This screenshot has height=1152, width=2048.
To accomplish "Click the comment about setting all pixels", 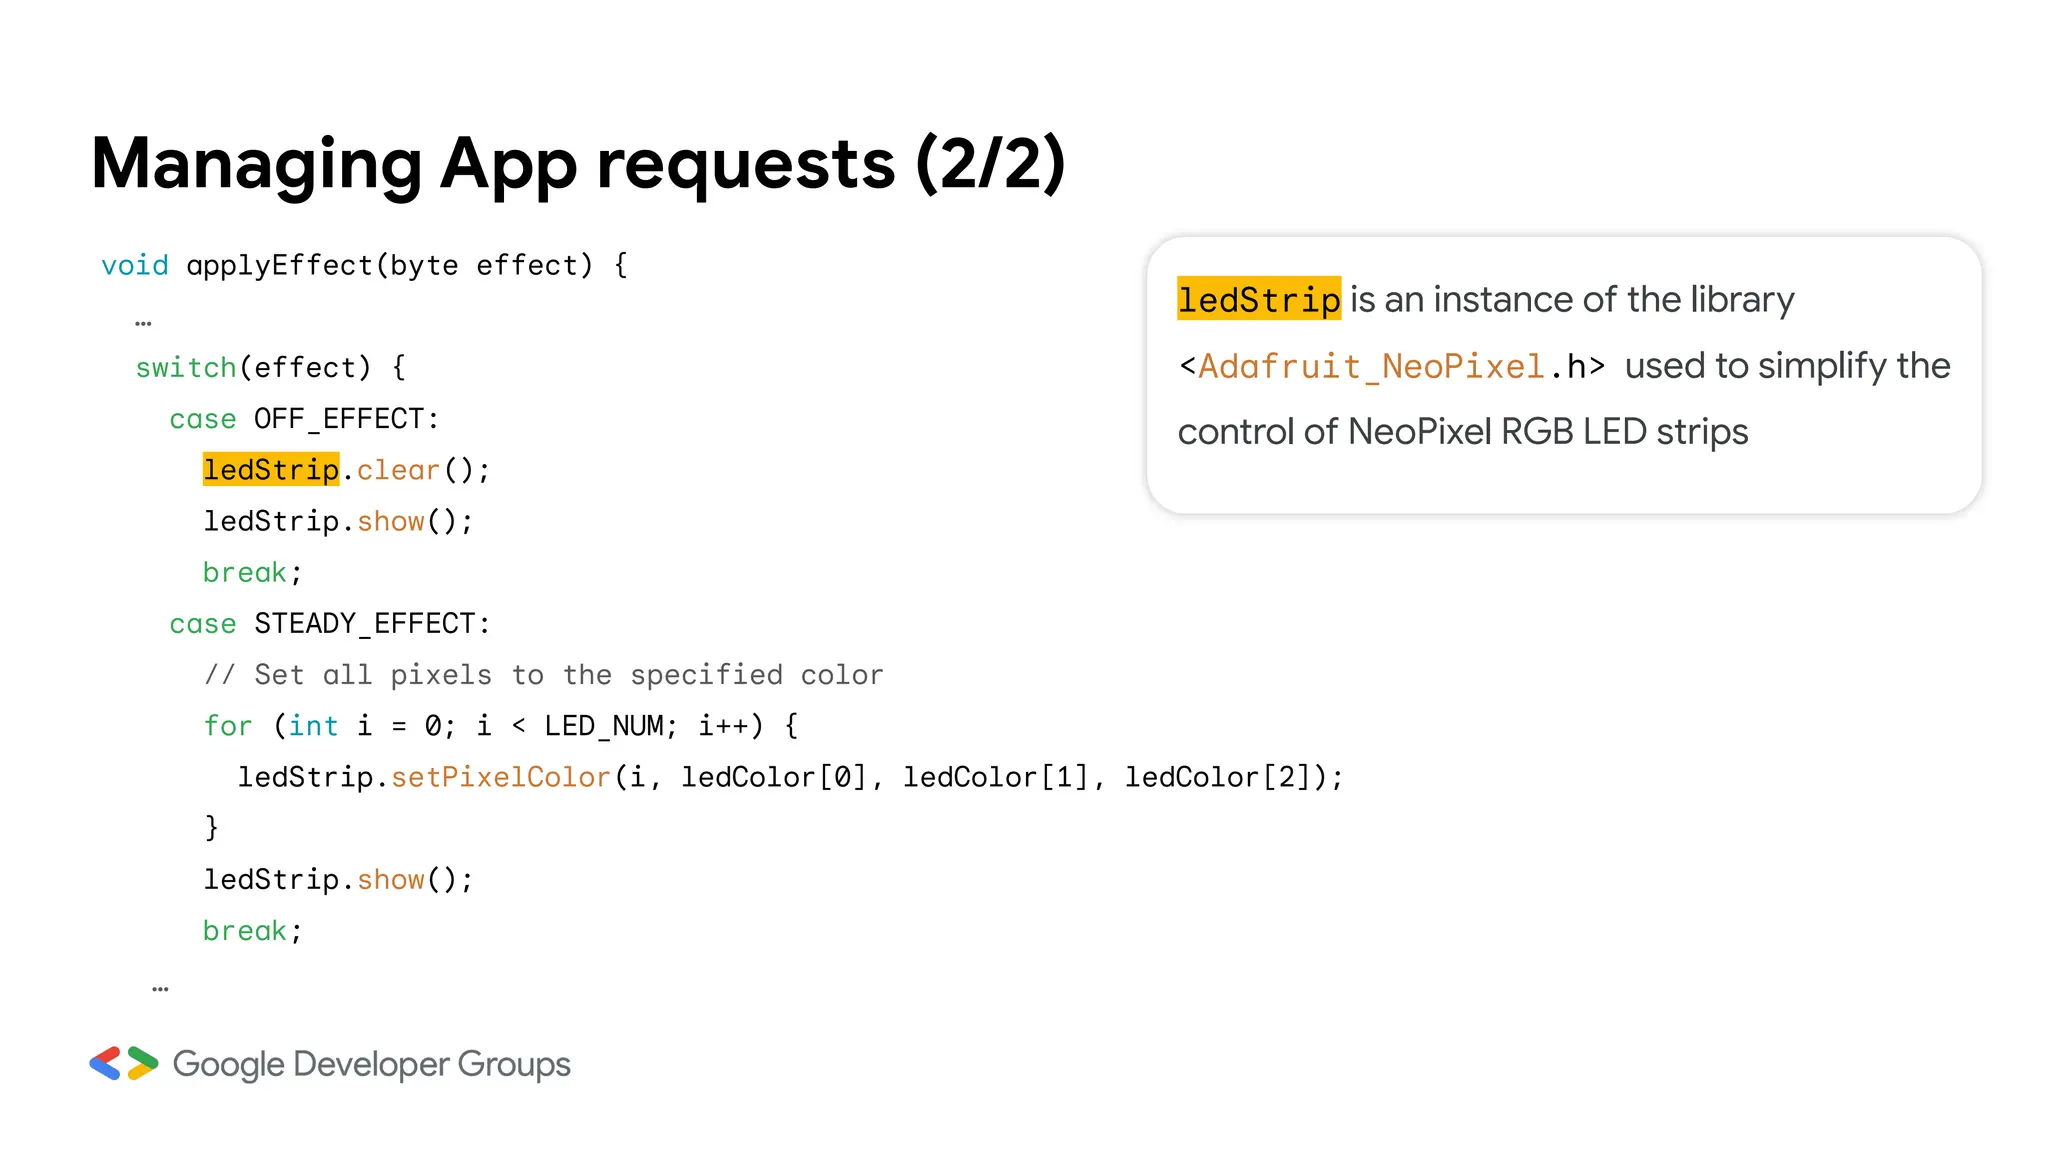I will tap(543, 675).
